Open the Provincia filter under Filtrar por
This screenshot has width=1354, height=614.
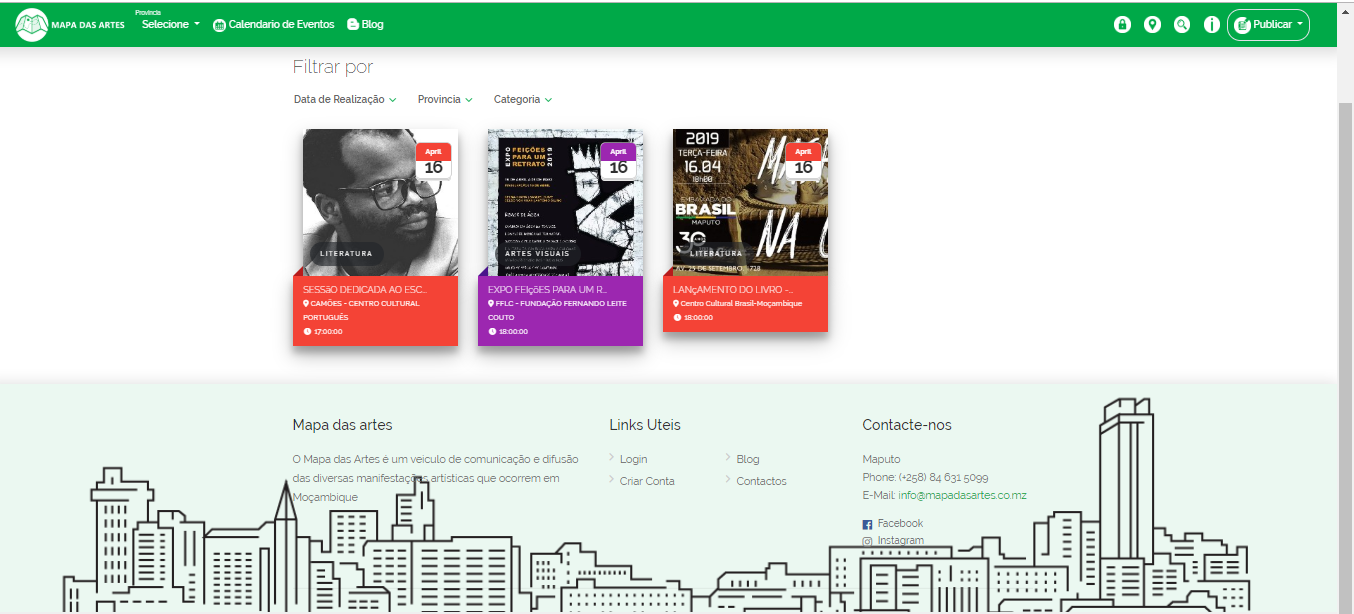click(445, 100)
